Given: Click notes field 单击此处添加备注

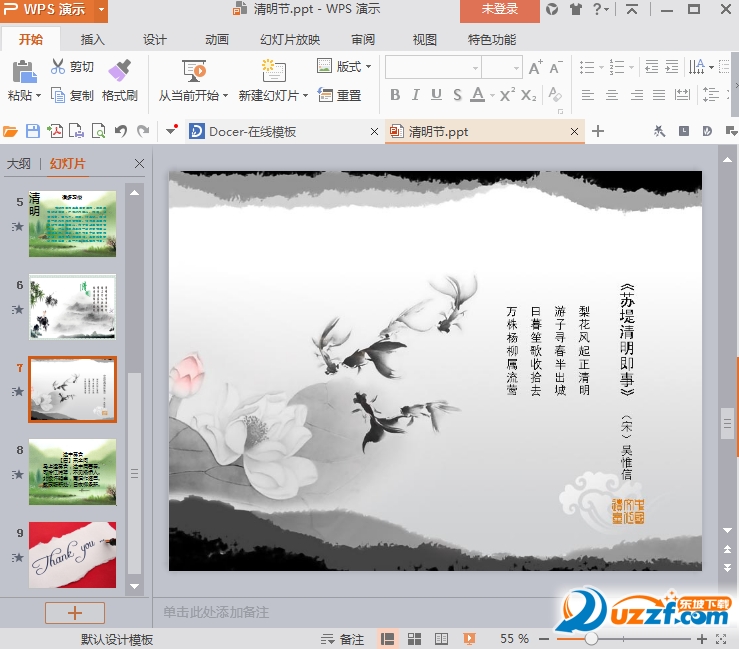Looking at the screenshot, I should [216, 612].
